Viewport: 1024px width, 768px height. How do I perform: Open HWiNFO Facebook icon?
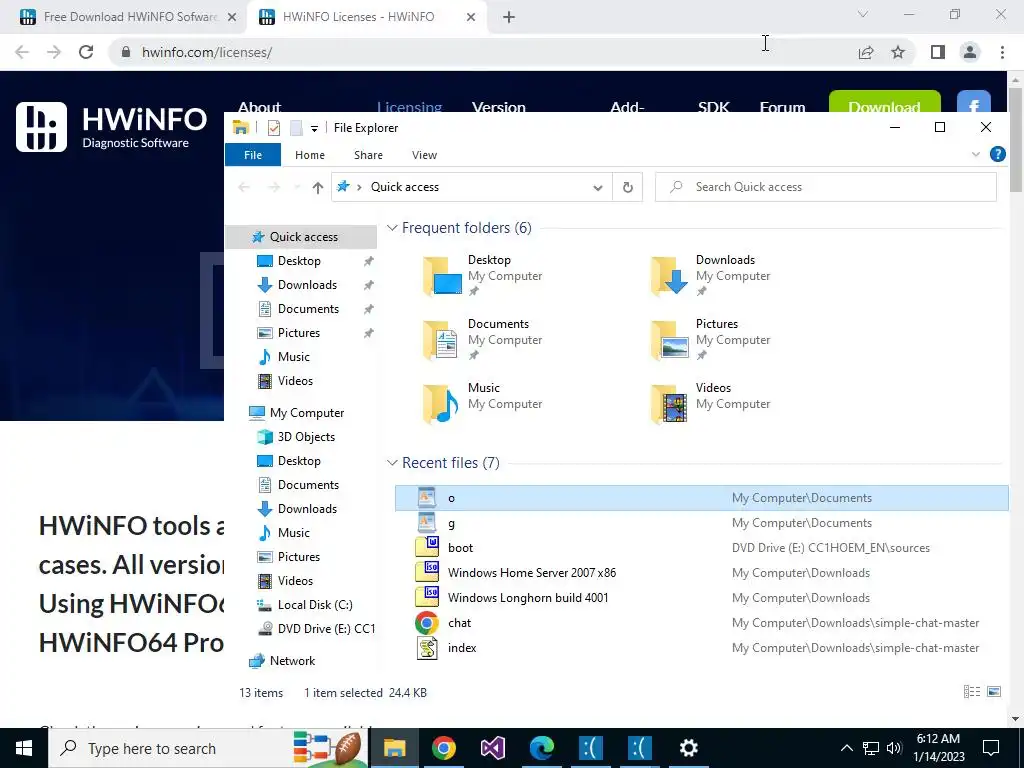[x=974, y=103]
